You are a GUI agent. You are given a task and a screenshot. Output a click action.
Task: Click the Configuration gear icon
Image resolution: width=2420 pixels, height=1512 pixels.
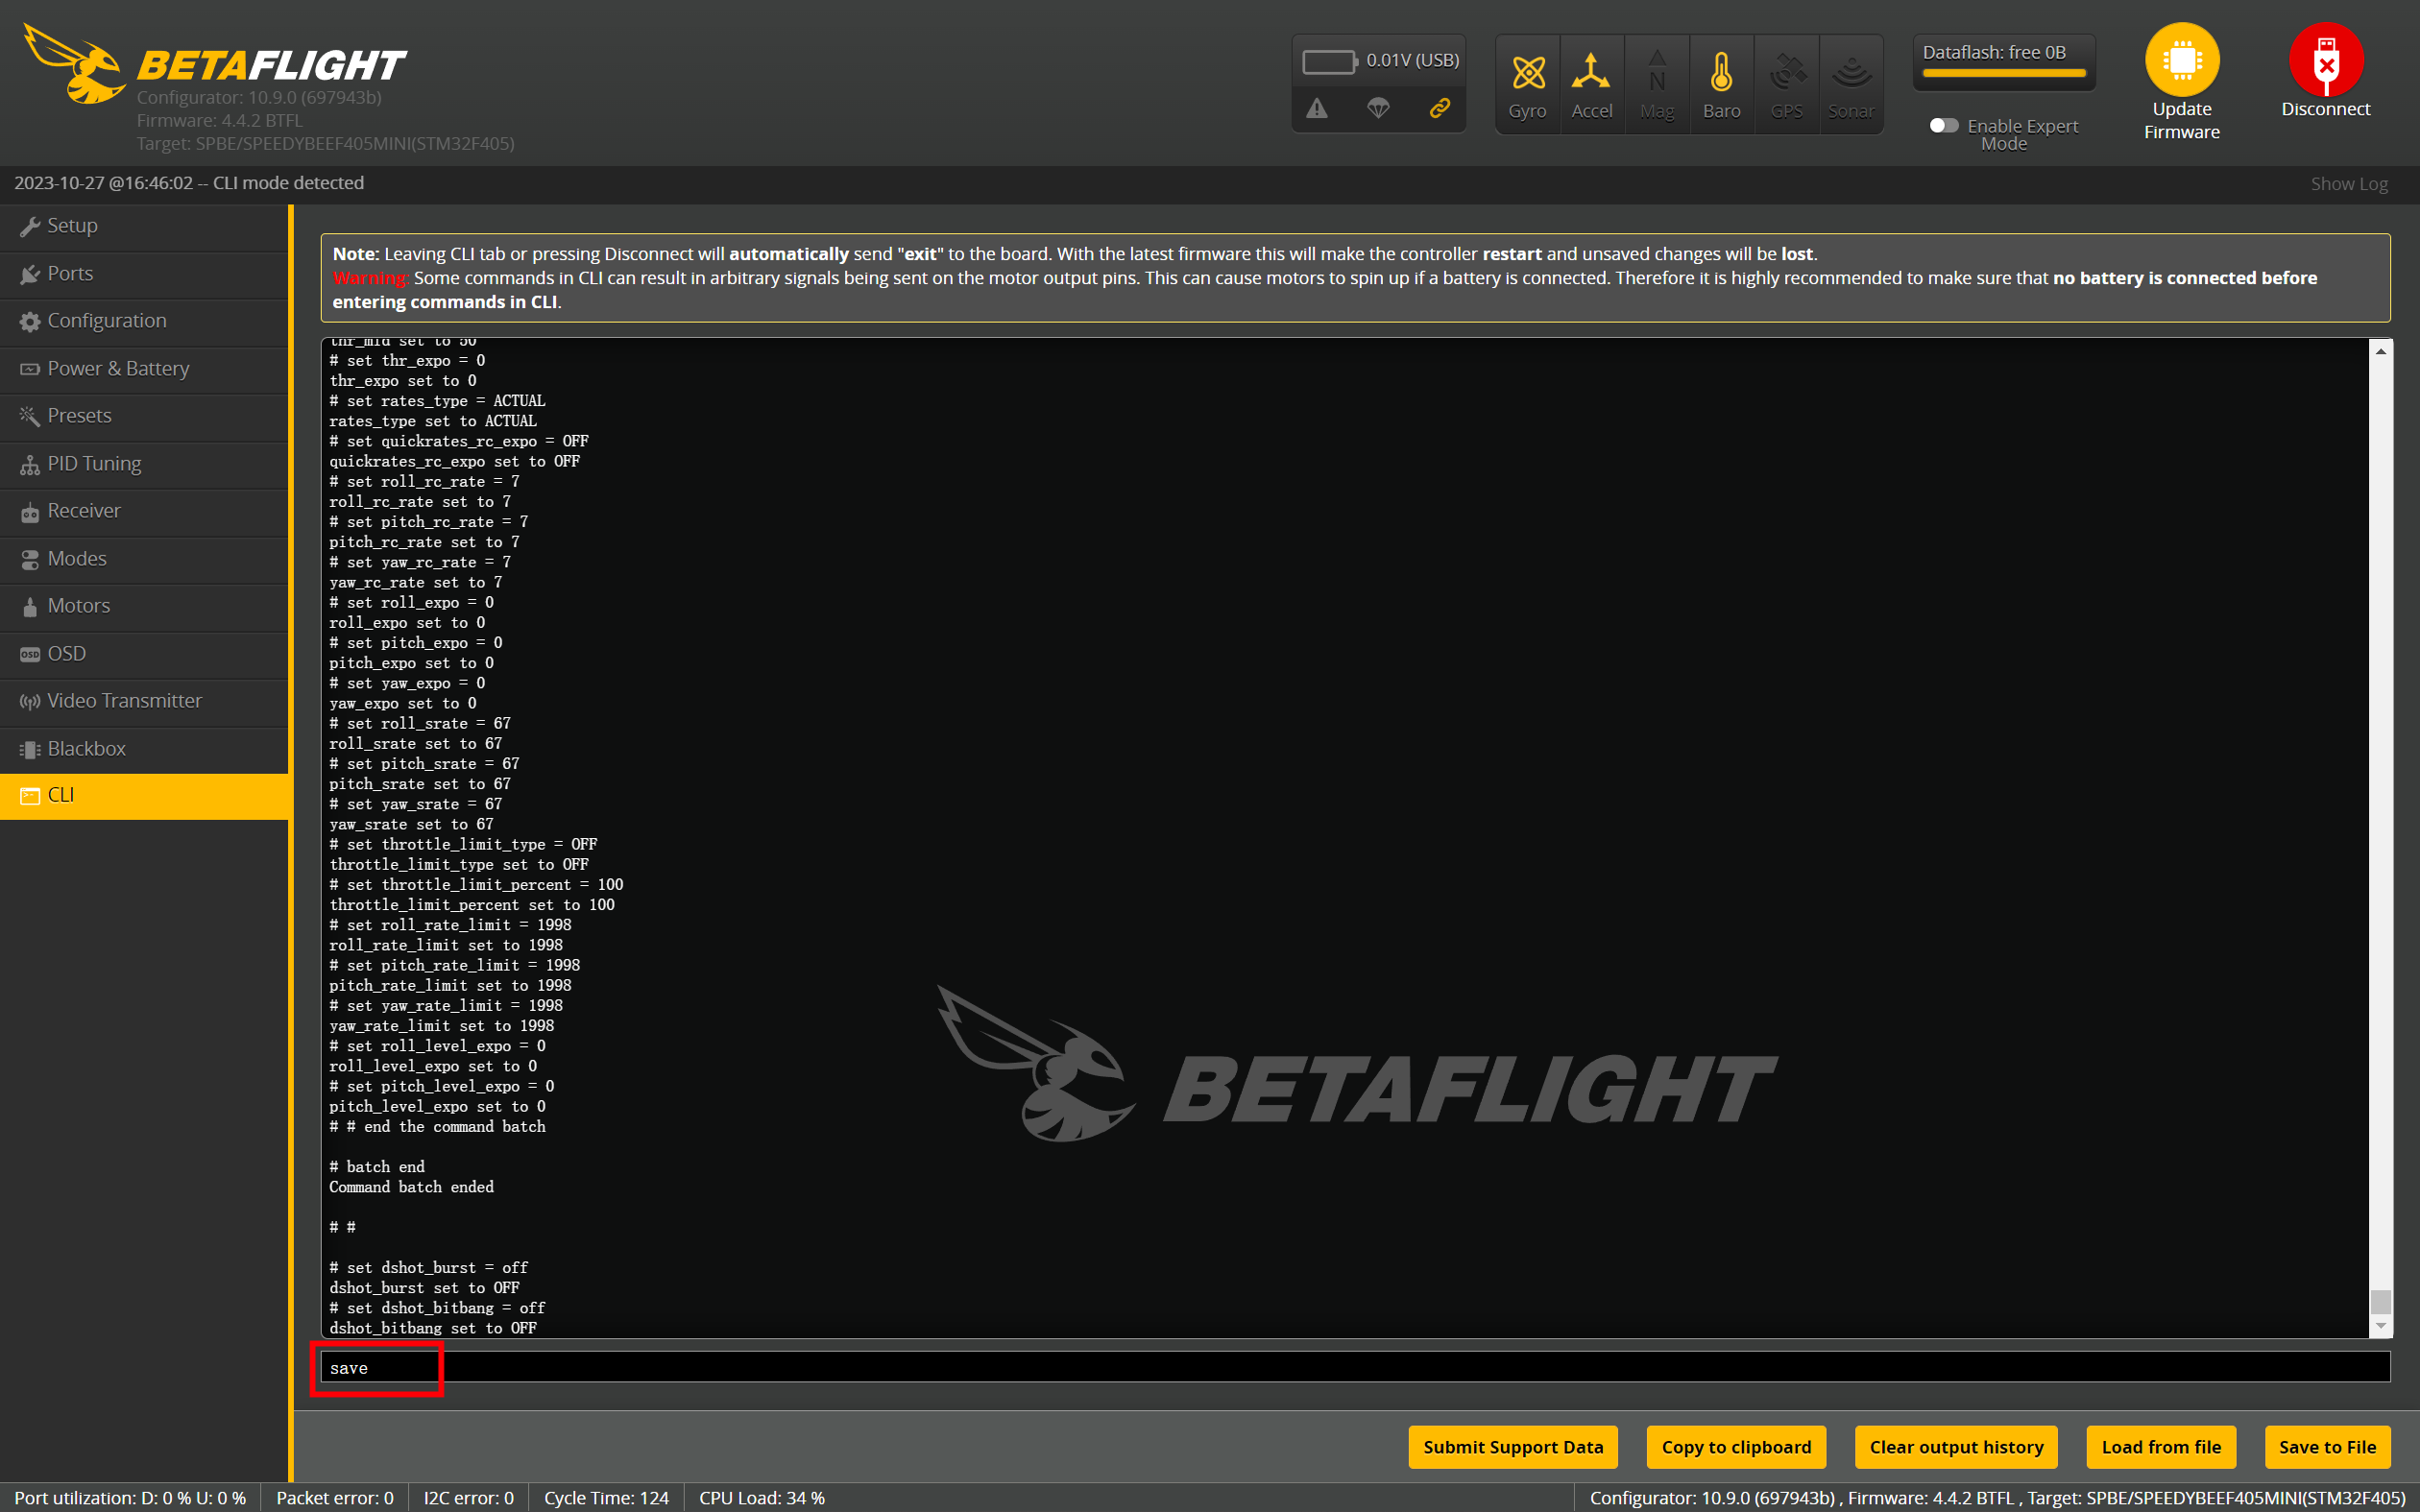pyautogui.click(x=30, y=321)
